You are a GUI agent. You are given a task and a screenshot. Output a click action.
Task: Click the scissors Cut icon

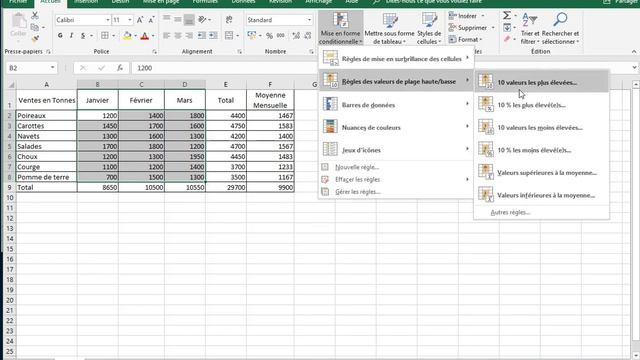35,16
